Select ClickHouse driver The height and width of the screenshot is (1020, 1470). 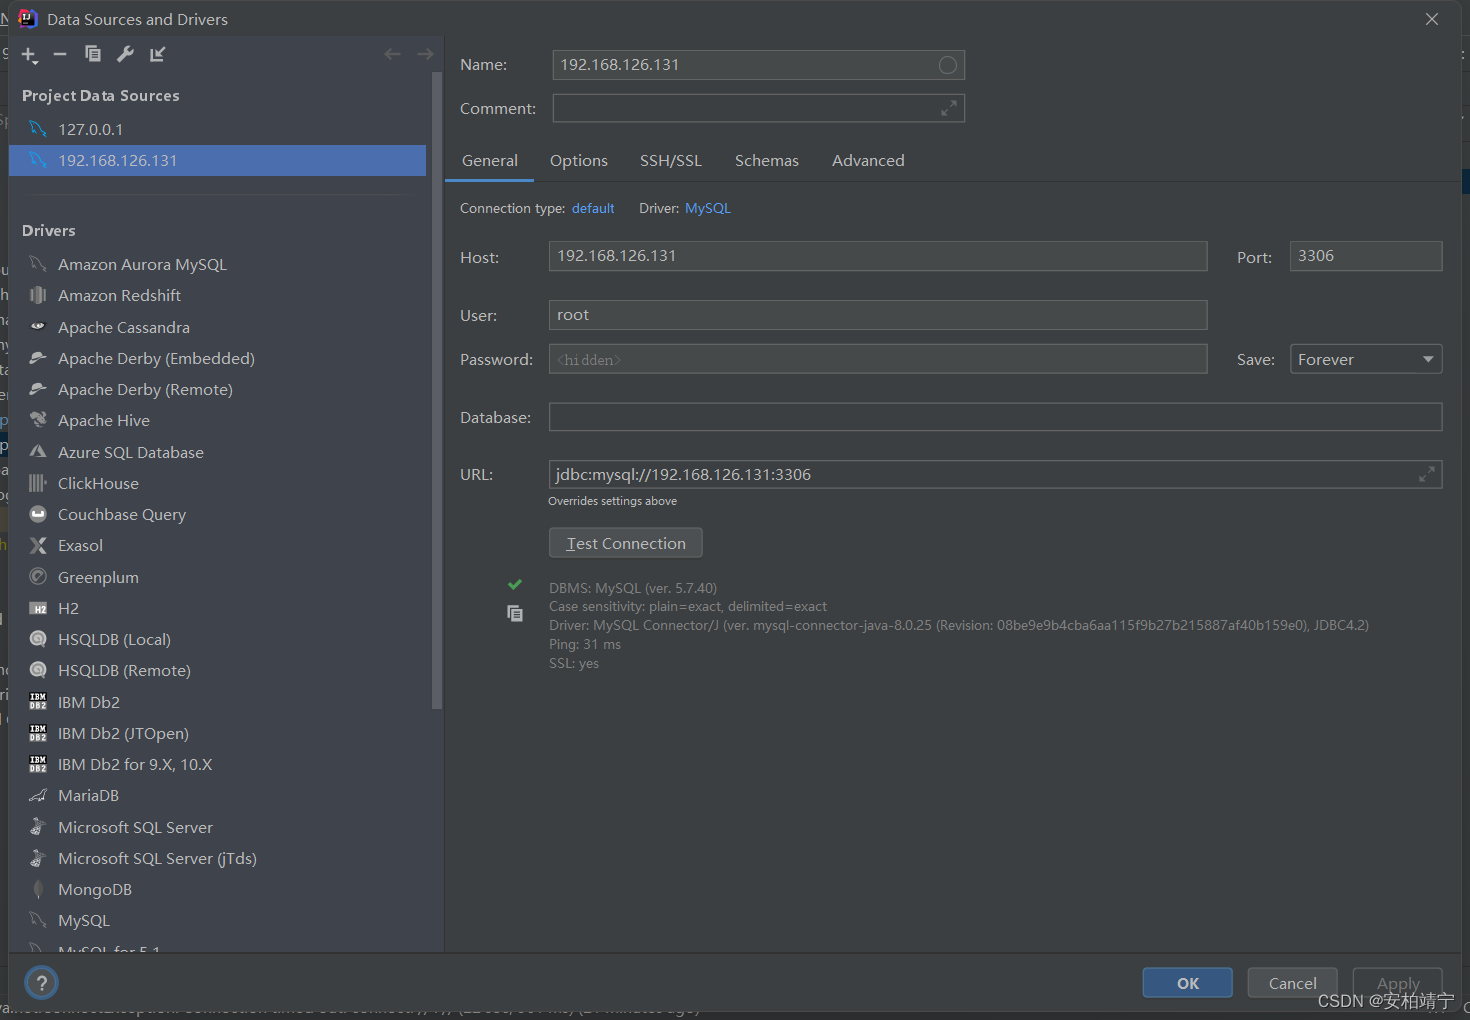click(x=218, y=483)
